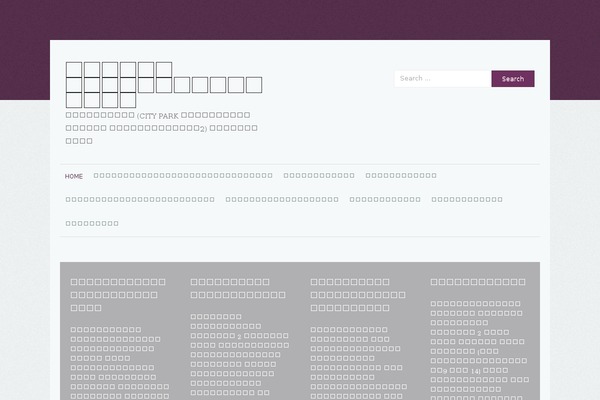Open the lone menu item on the last menu row
This screenshot has height=400, width=600.
(92, 224)
